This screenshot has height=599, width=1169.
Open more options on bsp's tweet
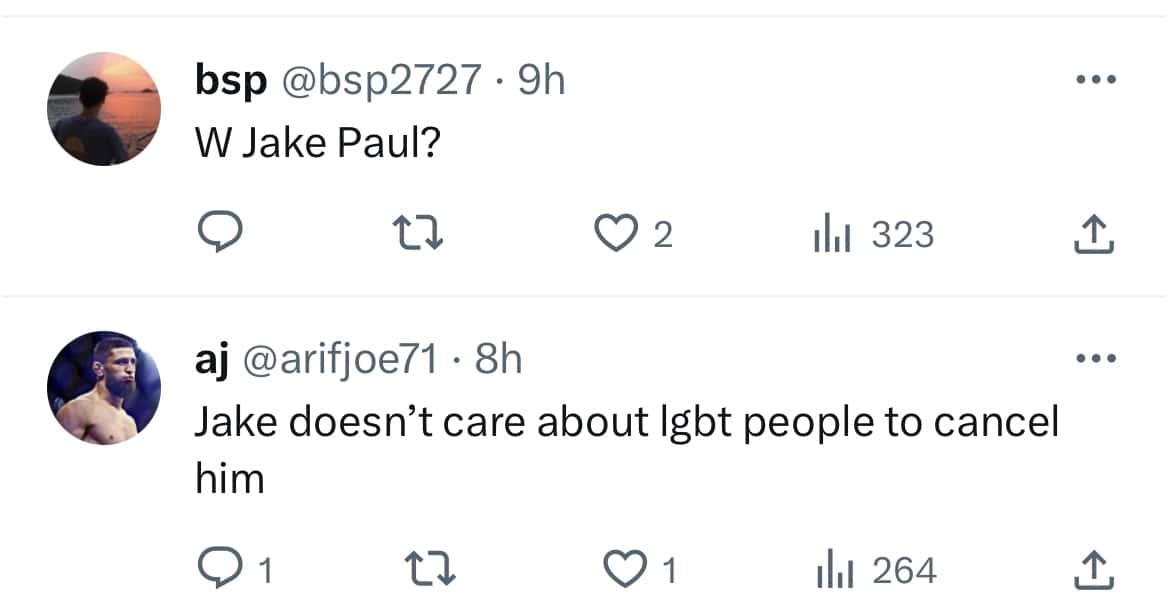(1093, 78)
